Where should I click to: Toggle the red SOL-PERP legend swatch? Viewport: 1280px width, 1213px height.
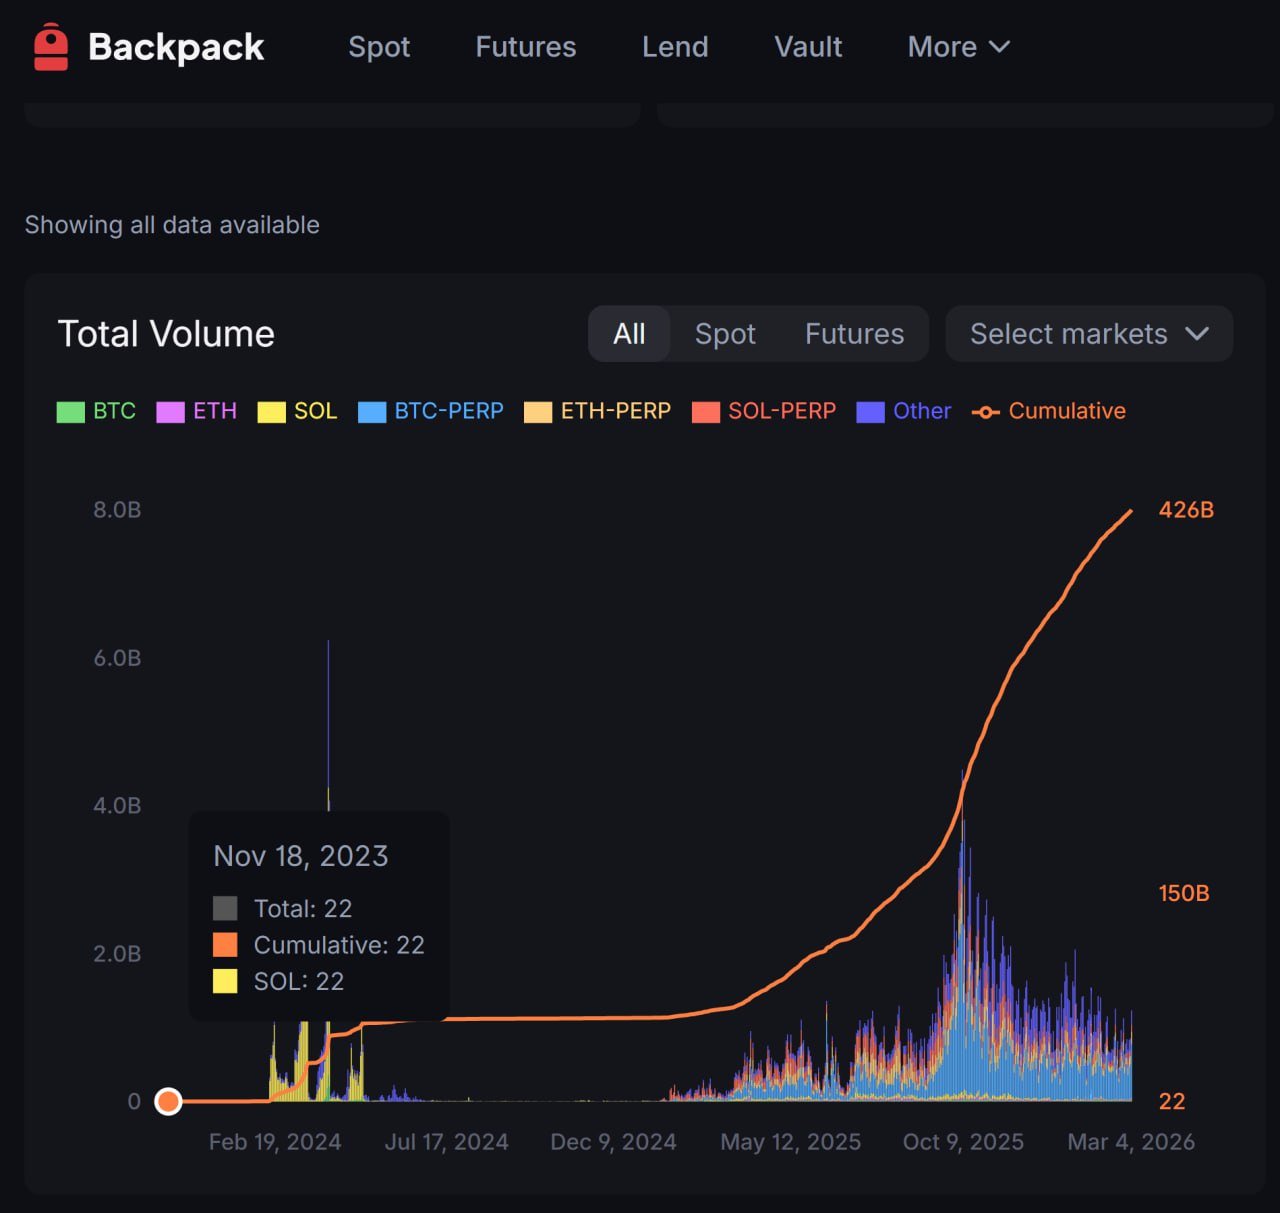706,412
